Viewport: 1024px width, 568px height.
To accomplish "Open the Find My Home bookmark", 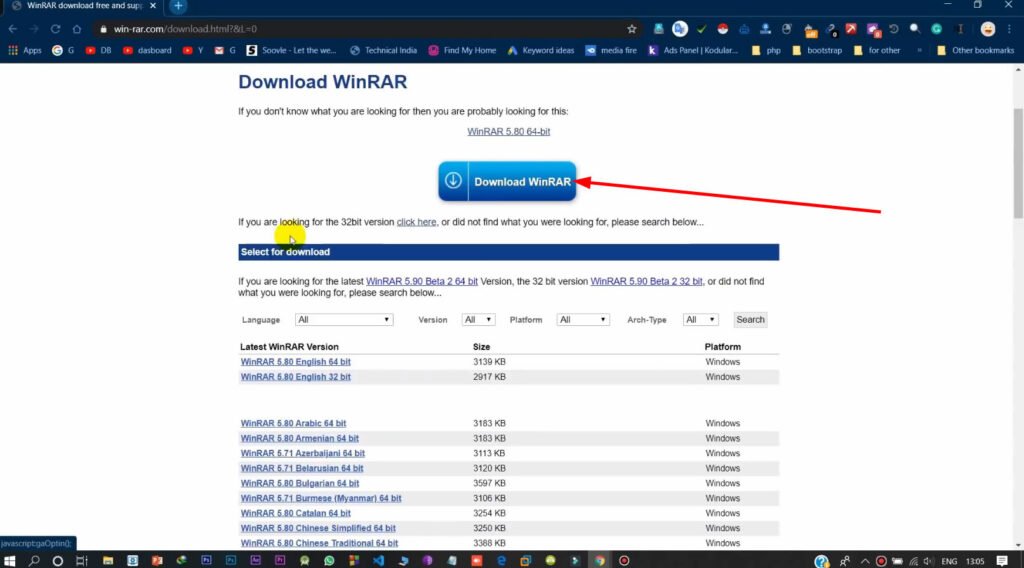I will [462, 50].
